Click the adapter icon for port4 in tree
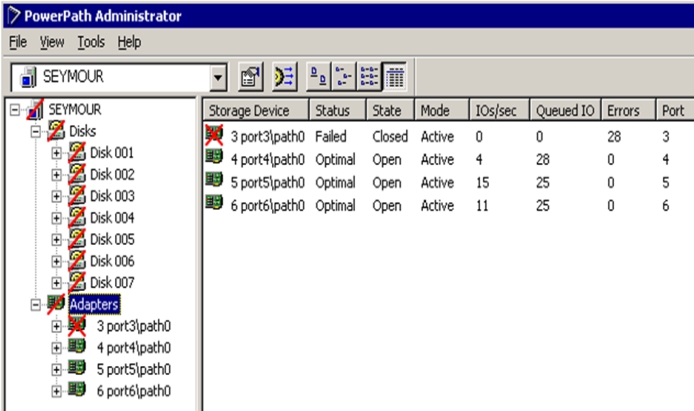The image size is (694, 411). 77,346
